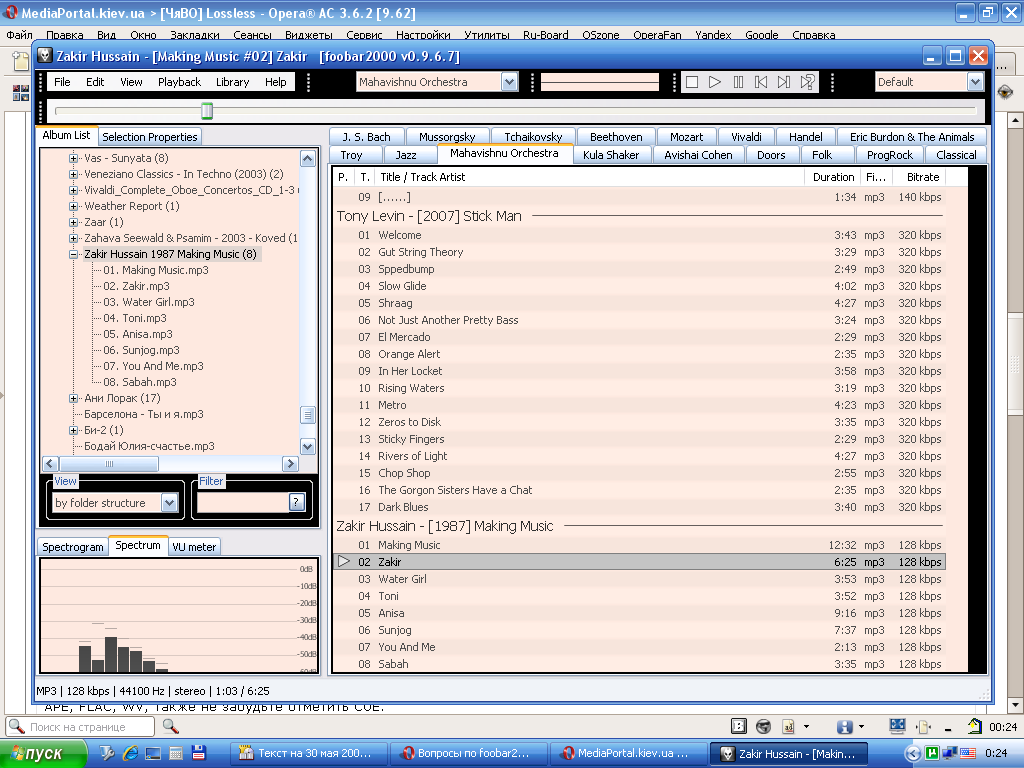Image resolution: width=1024 pixels, height=768 pixels.
Task: Expand the Vas - Sunyata folder
Action: [74, 158]
